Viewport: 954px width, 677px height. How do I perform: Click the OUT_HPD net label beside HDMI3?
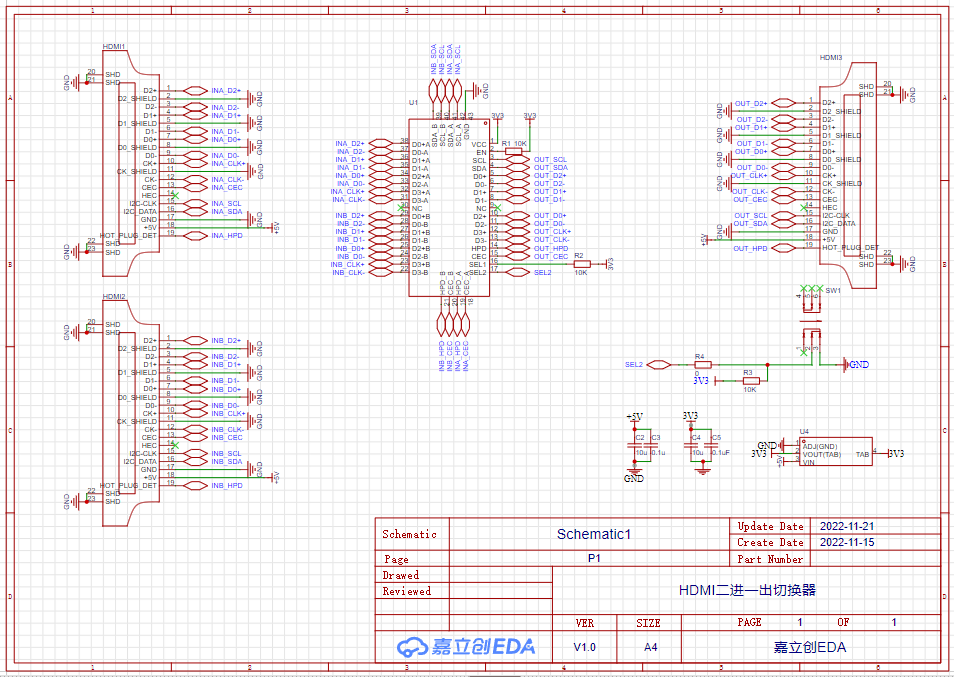750,249
